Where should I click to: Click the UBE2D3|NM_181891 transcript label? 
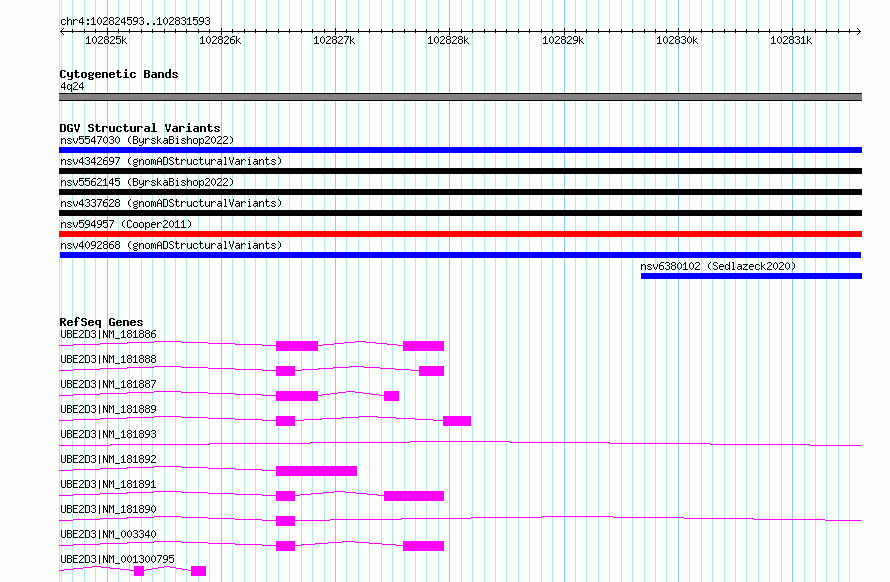[x=108, y=484]
